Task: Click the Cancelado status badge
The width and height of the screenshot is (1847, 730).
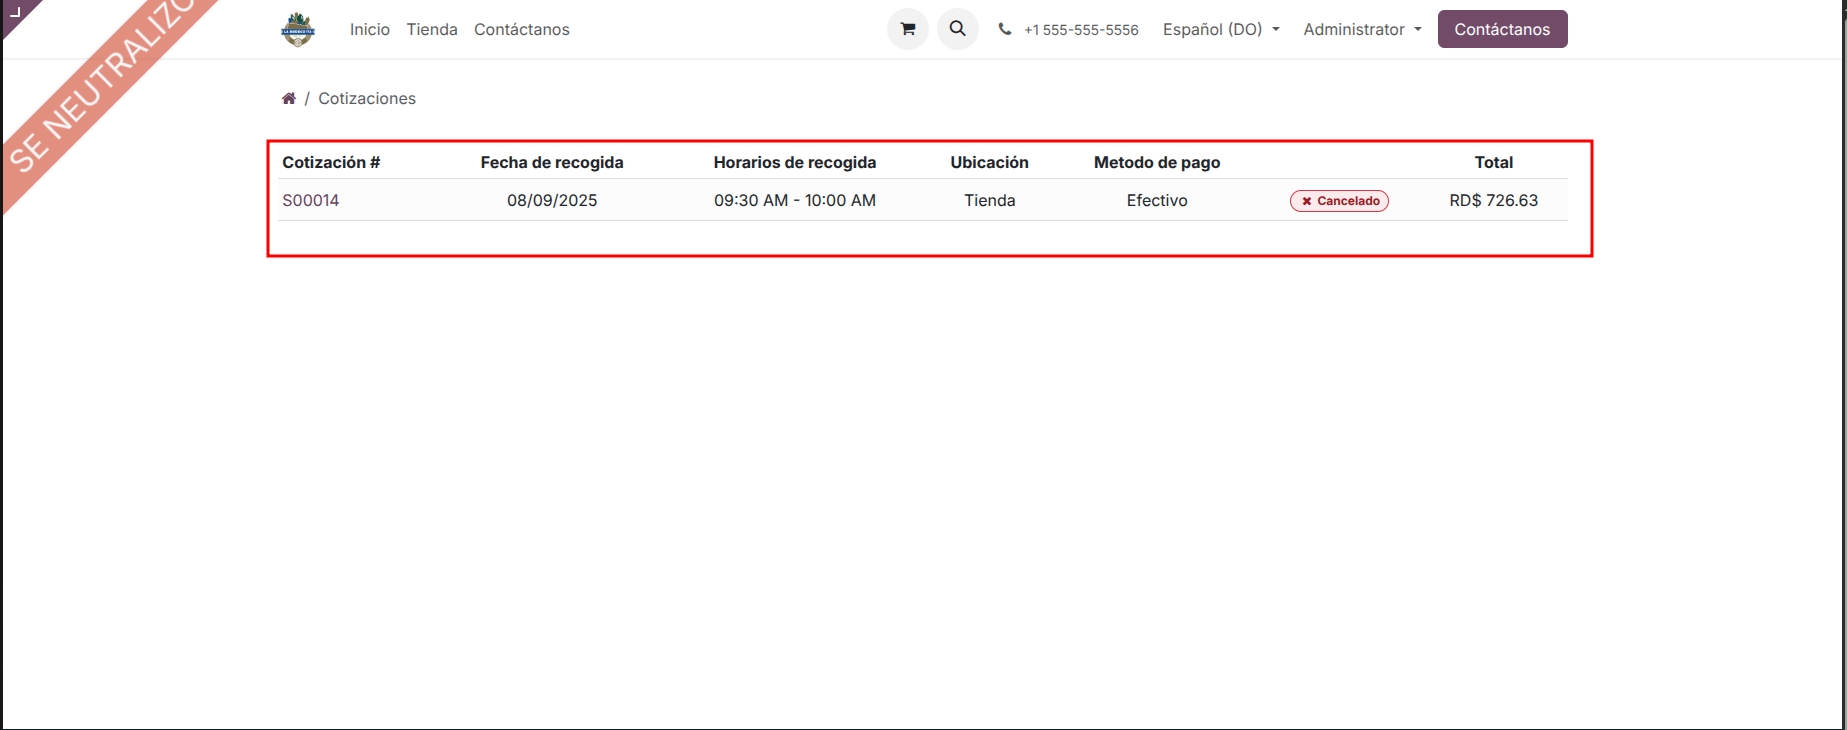Action: 1339,201
